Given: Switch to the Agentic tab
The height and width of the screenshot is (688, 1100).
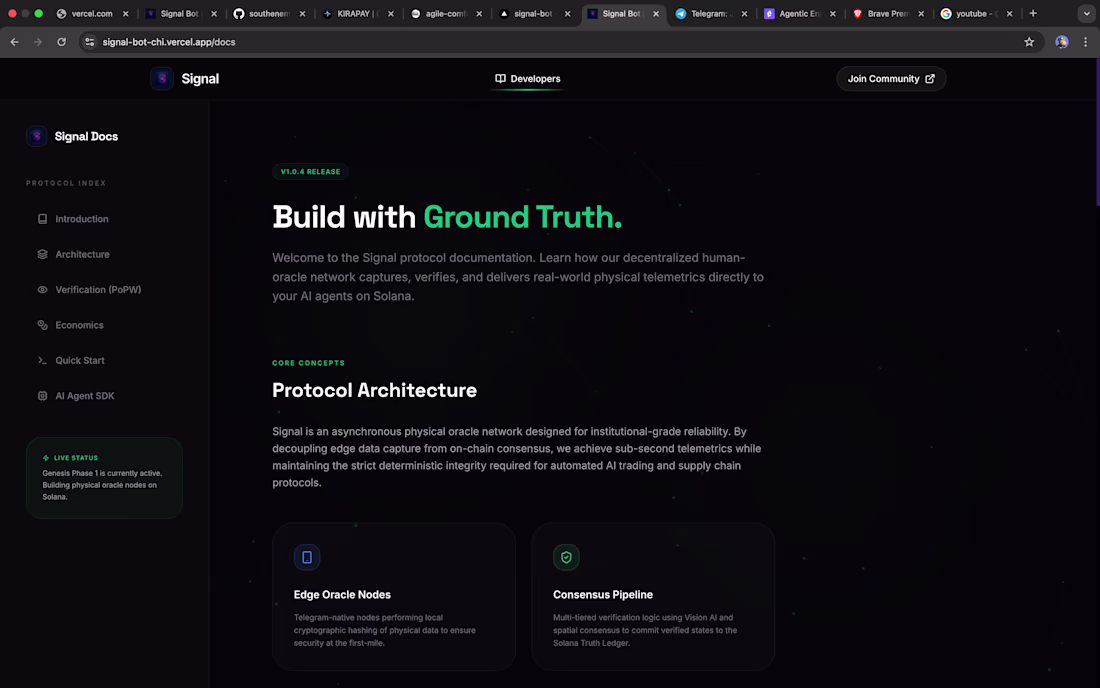Looking at the screenshot, I should coord(798,13).
